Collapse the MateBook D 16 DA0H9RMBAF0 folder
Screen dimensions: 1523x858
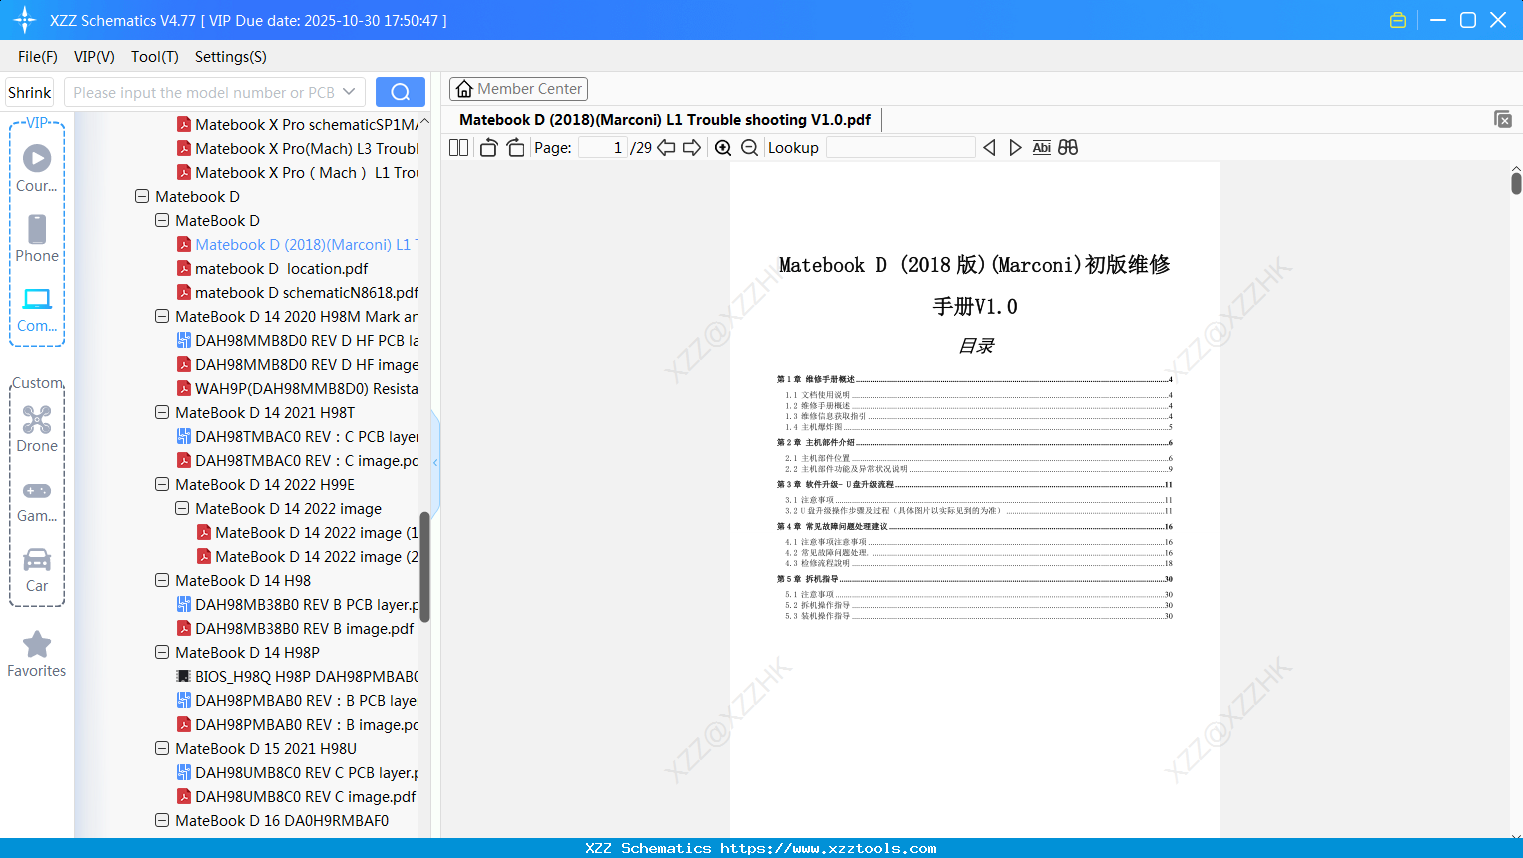pyautogui.click(x=162, y=821)
